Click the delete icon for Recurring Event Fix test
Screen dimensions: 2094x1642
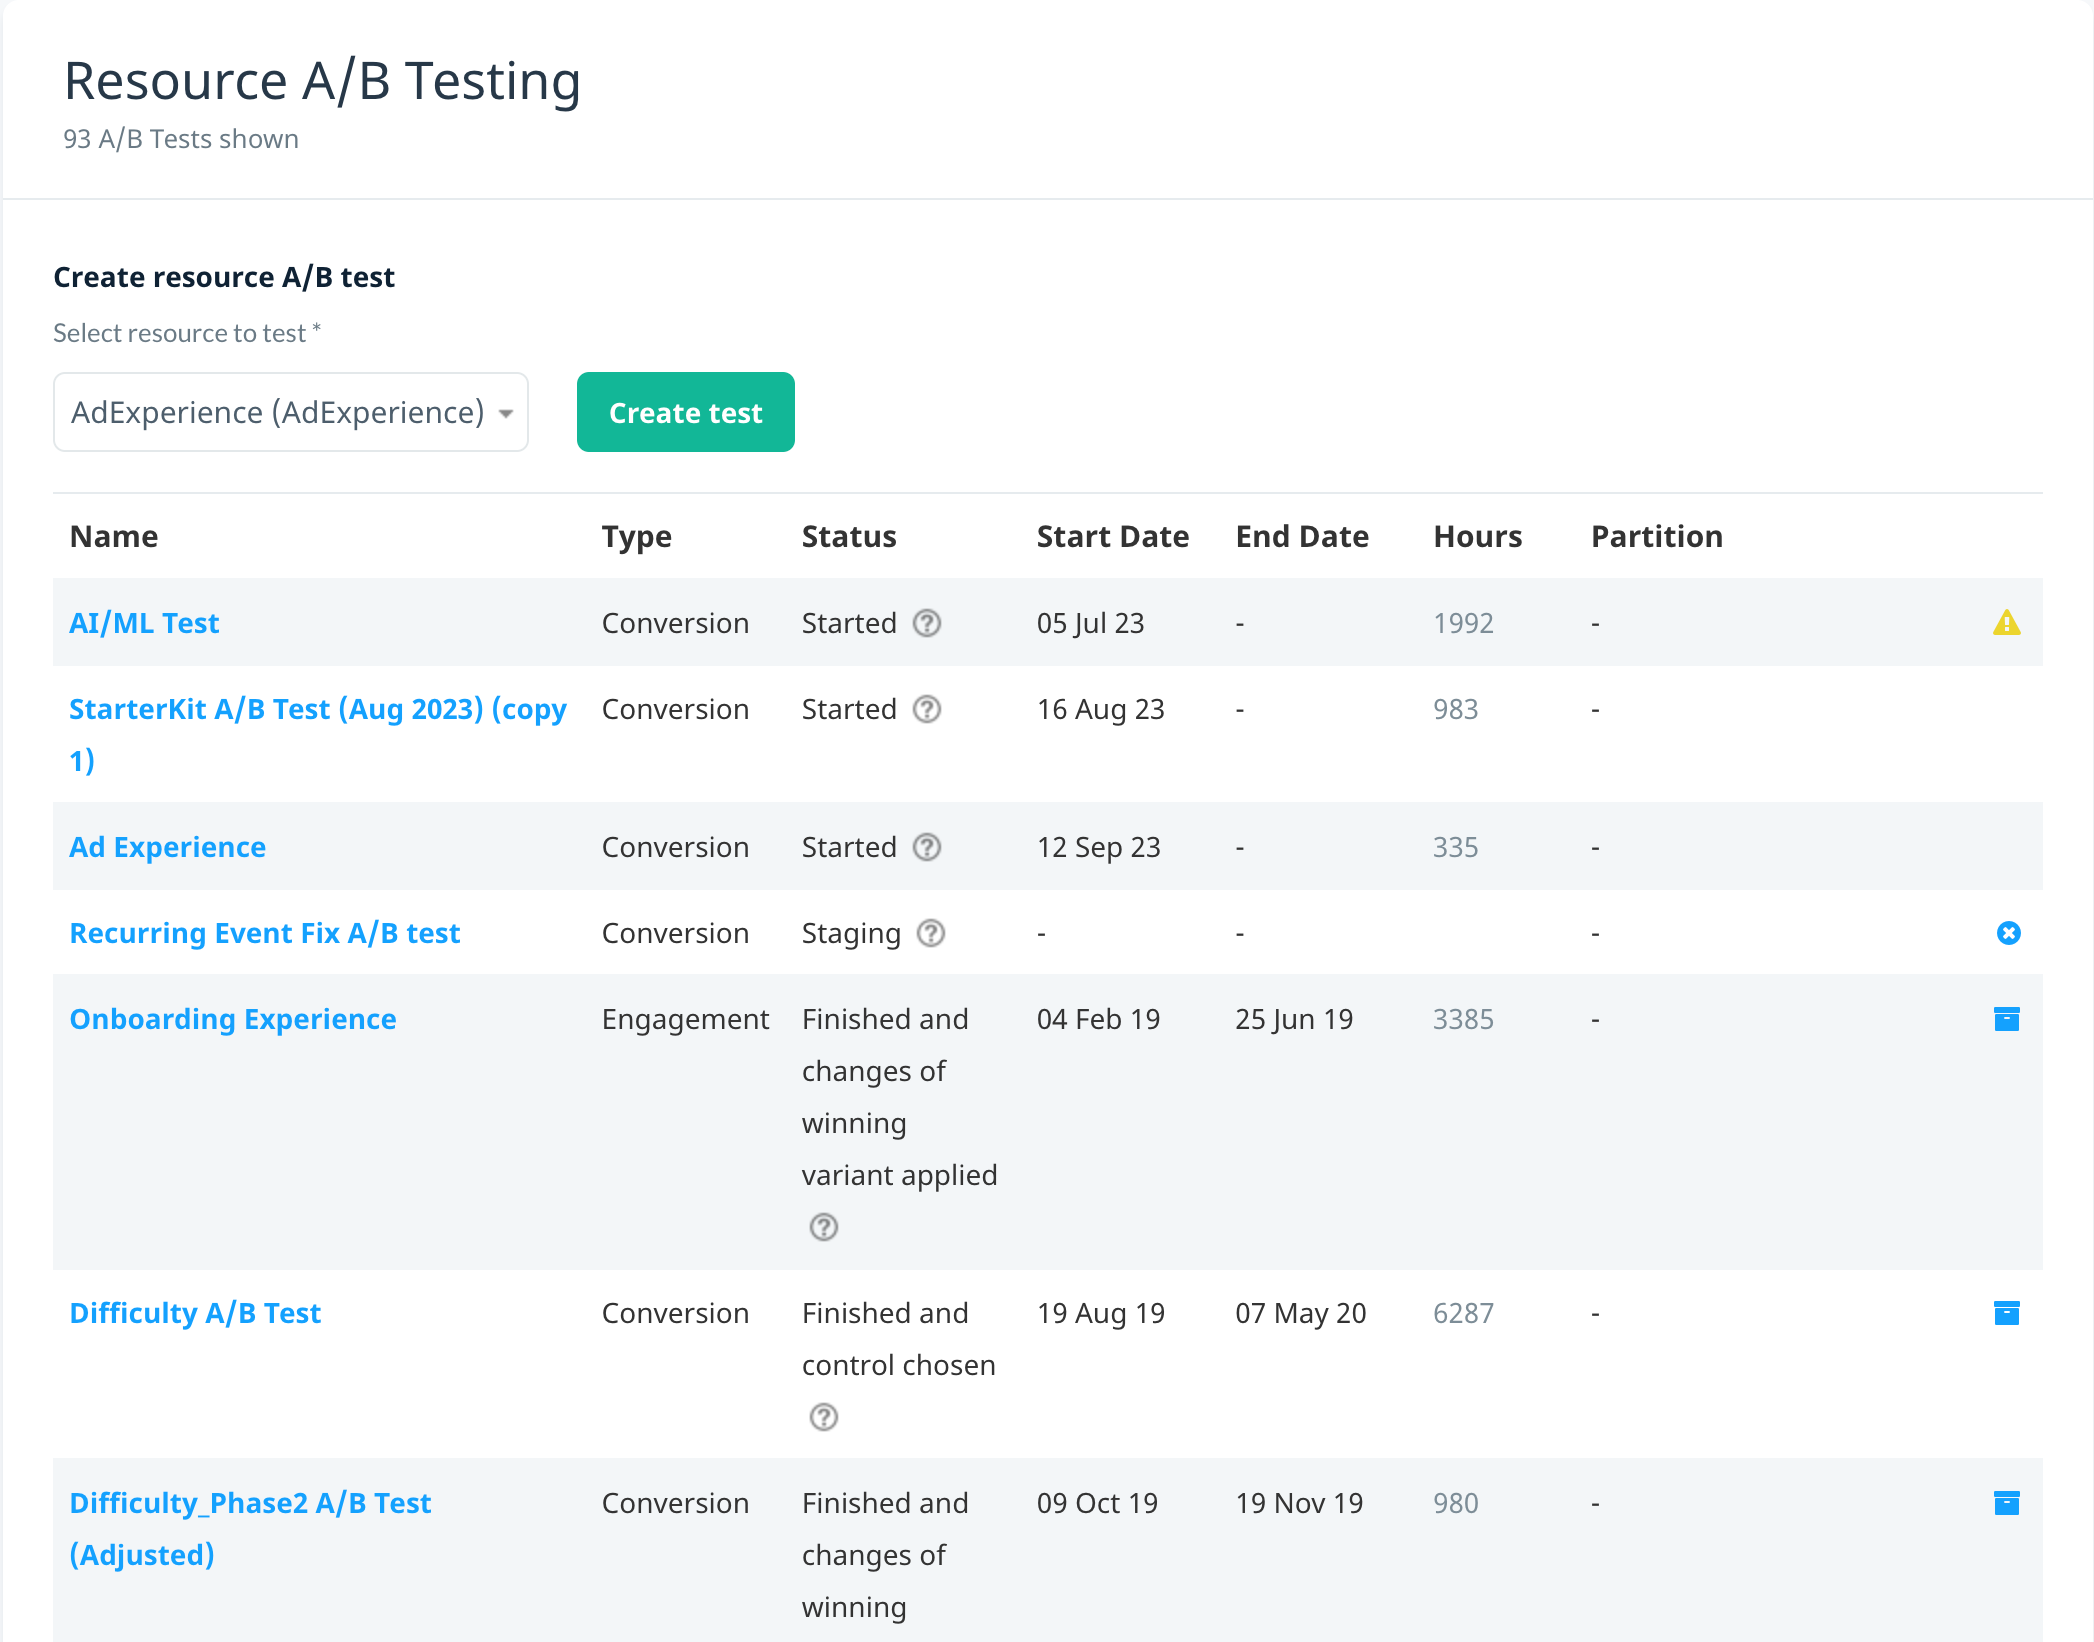2008,933
